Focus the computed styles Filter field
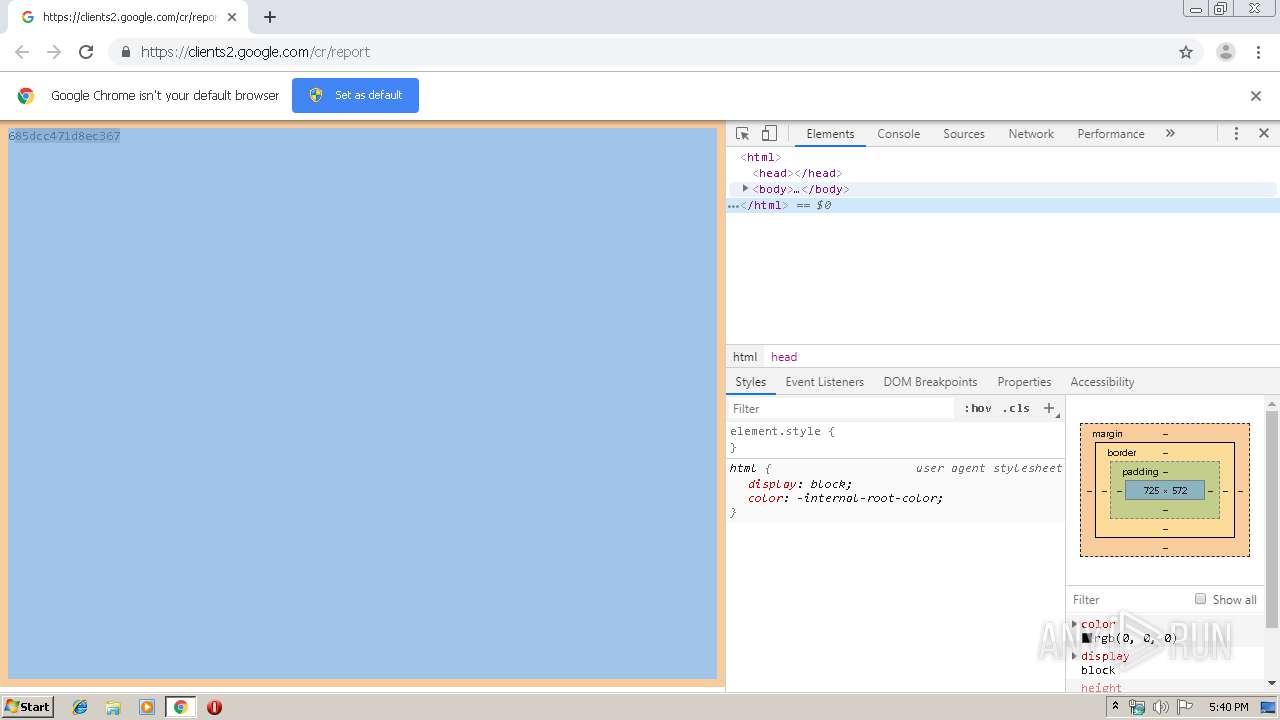This screenshot has height=720, width=1280. (1130, 600)
